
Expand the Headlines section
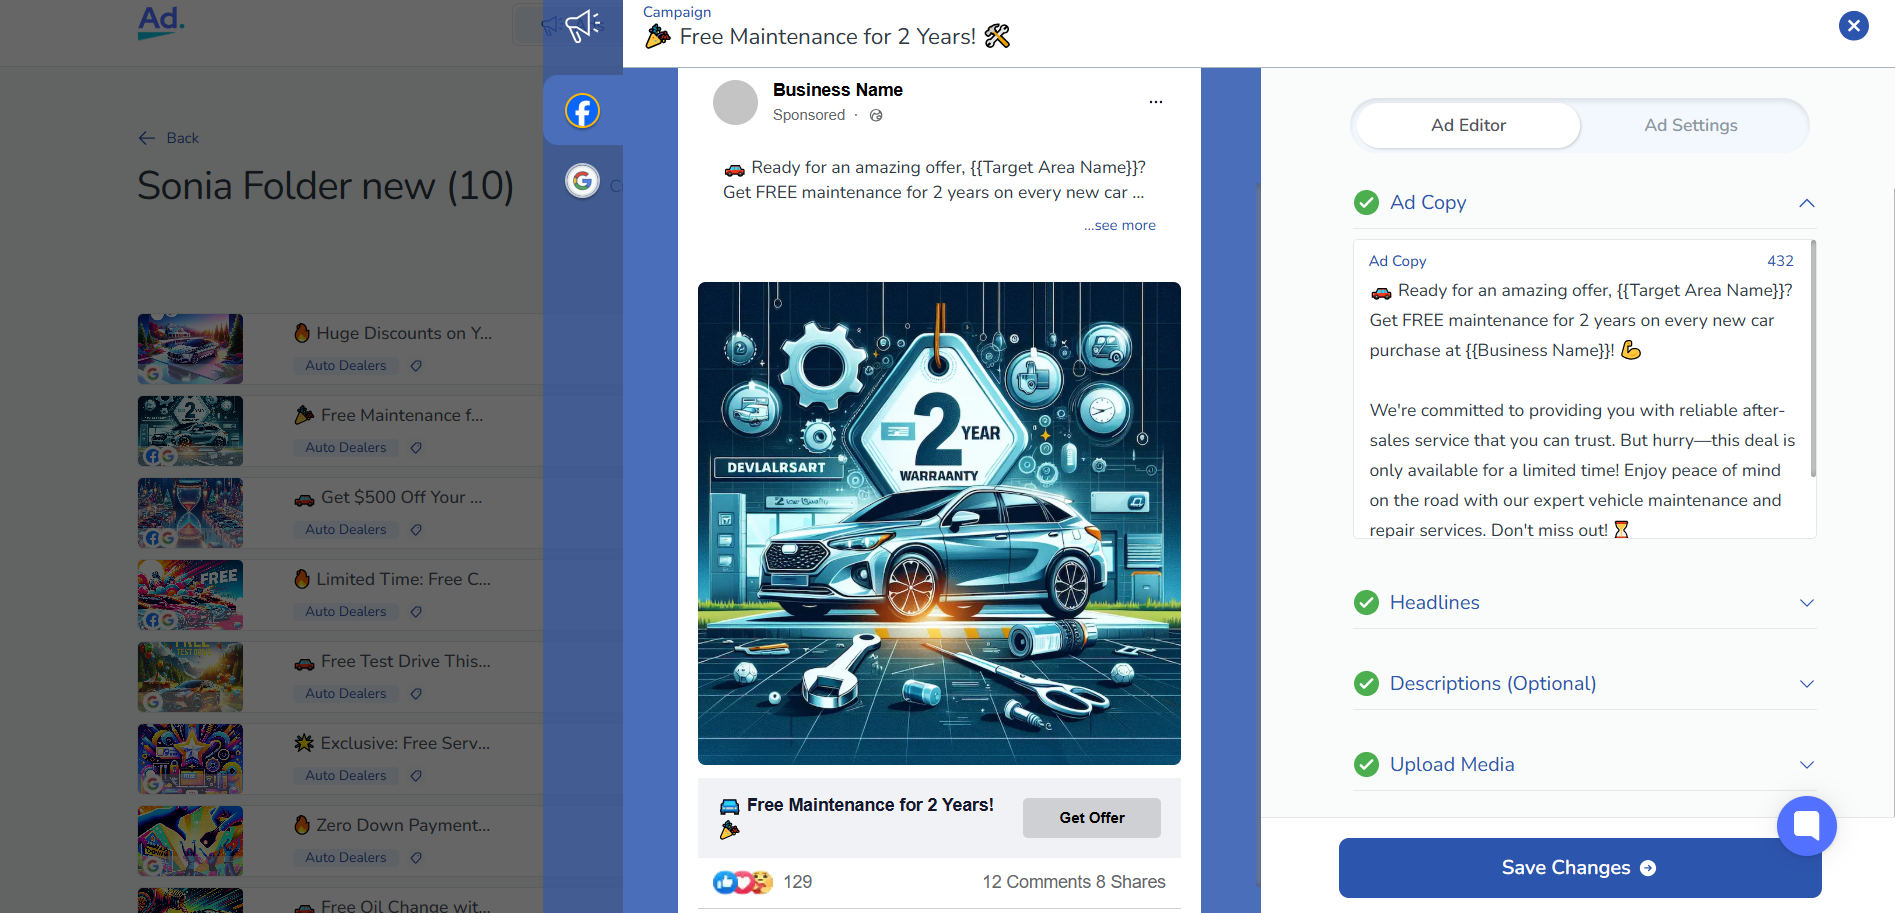point(1806,603)
